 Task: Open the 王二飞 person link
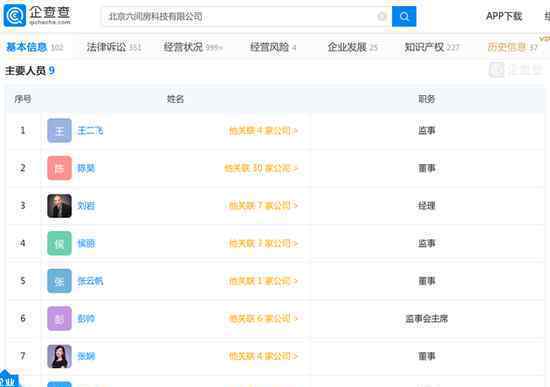[x=90, y=131]
